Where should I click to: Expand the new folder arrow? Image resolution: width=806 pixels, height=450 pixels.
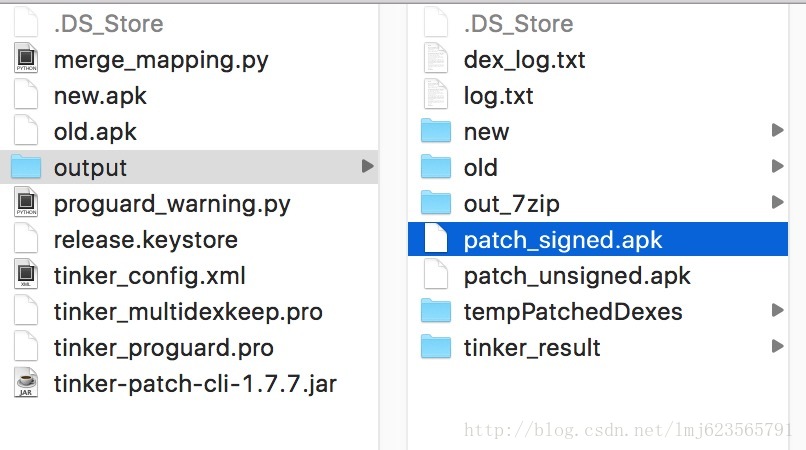click(777, 131)
